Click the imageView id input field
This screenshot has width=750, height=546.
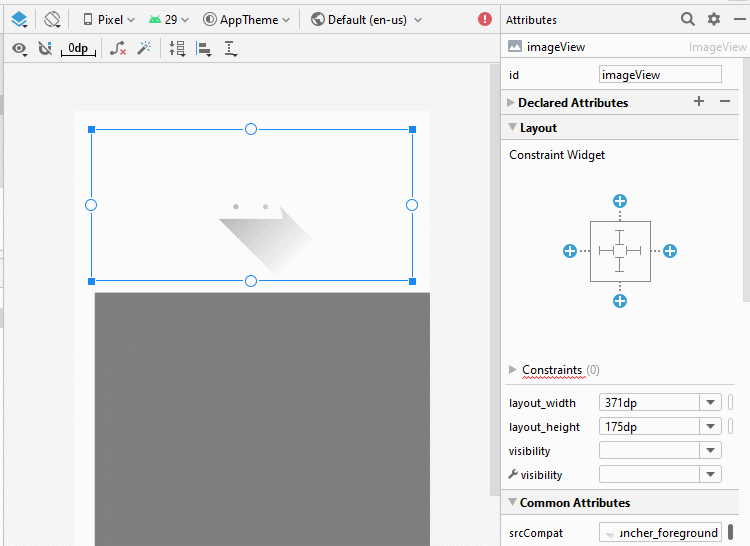pyautogui.click(x=660, y=75)
